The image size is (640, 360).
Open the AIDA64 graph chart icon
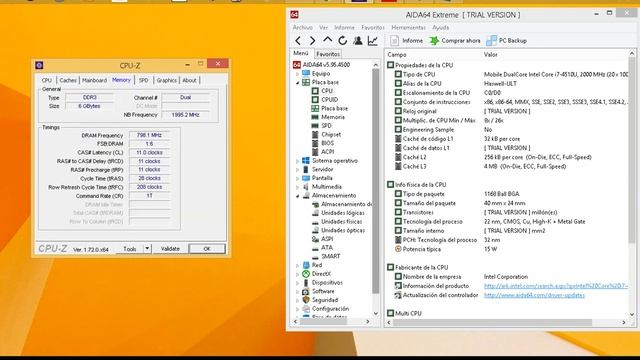tap(373, 40)
